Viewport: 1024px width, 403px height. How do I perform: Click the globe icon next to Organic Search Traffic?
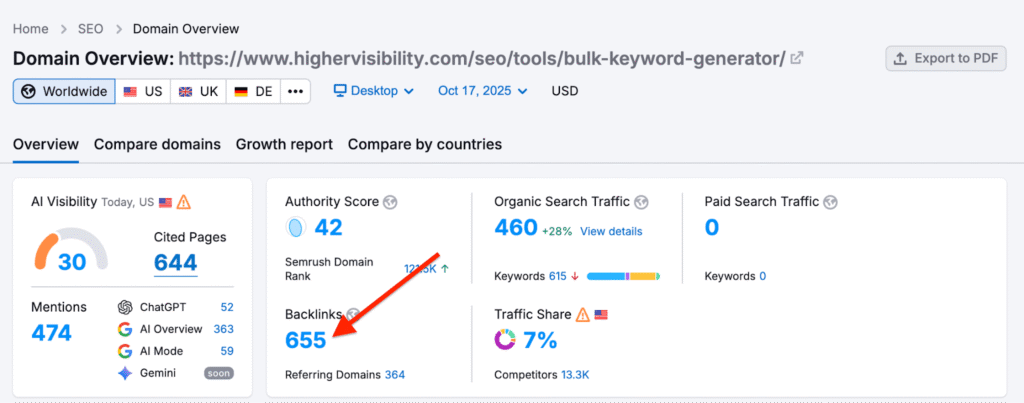tap(641, 202)
